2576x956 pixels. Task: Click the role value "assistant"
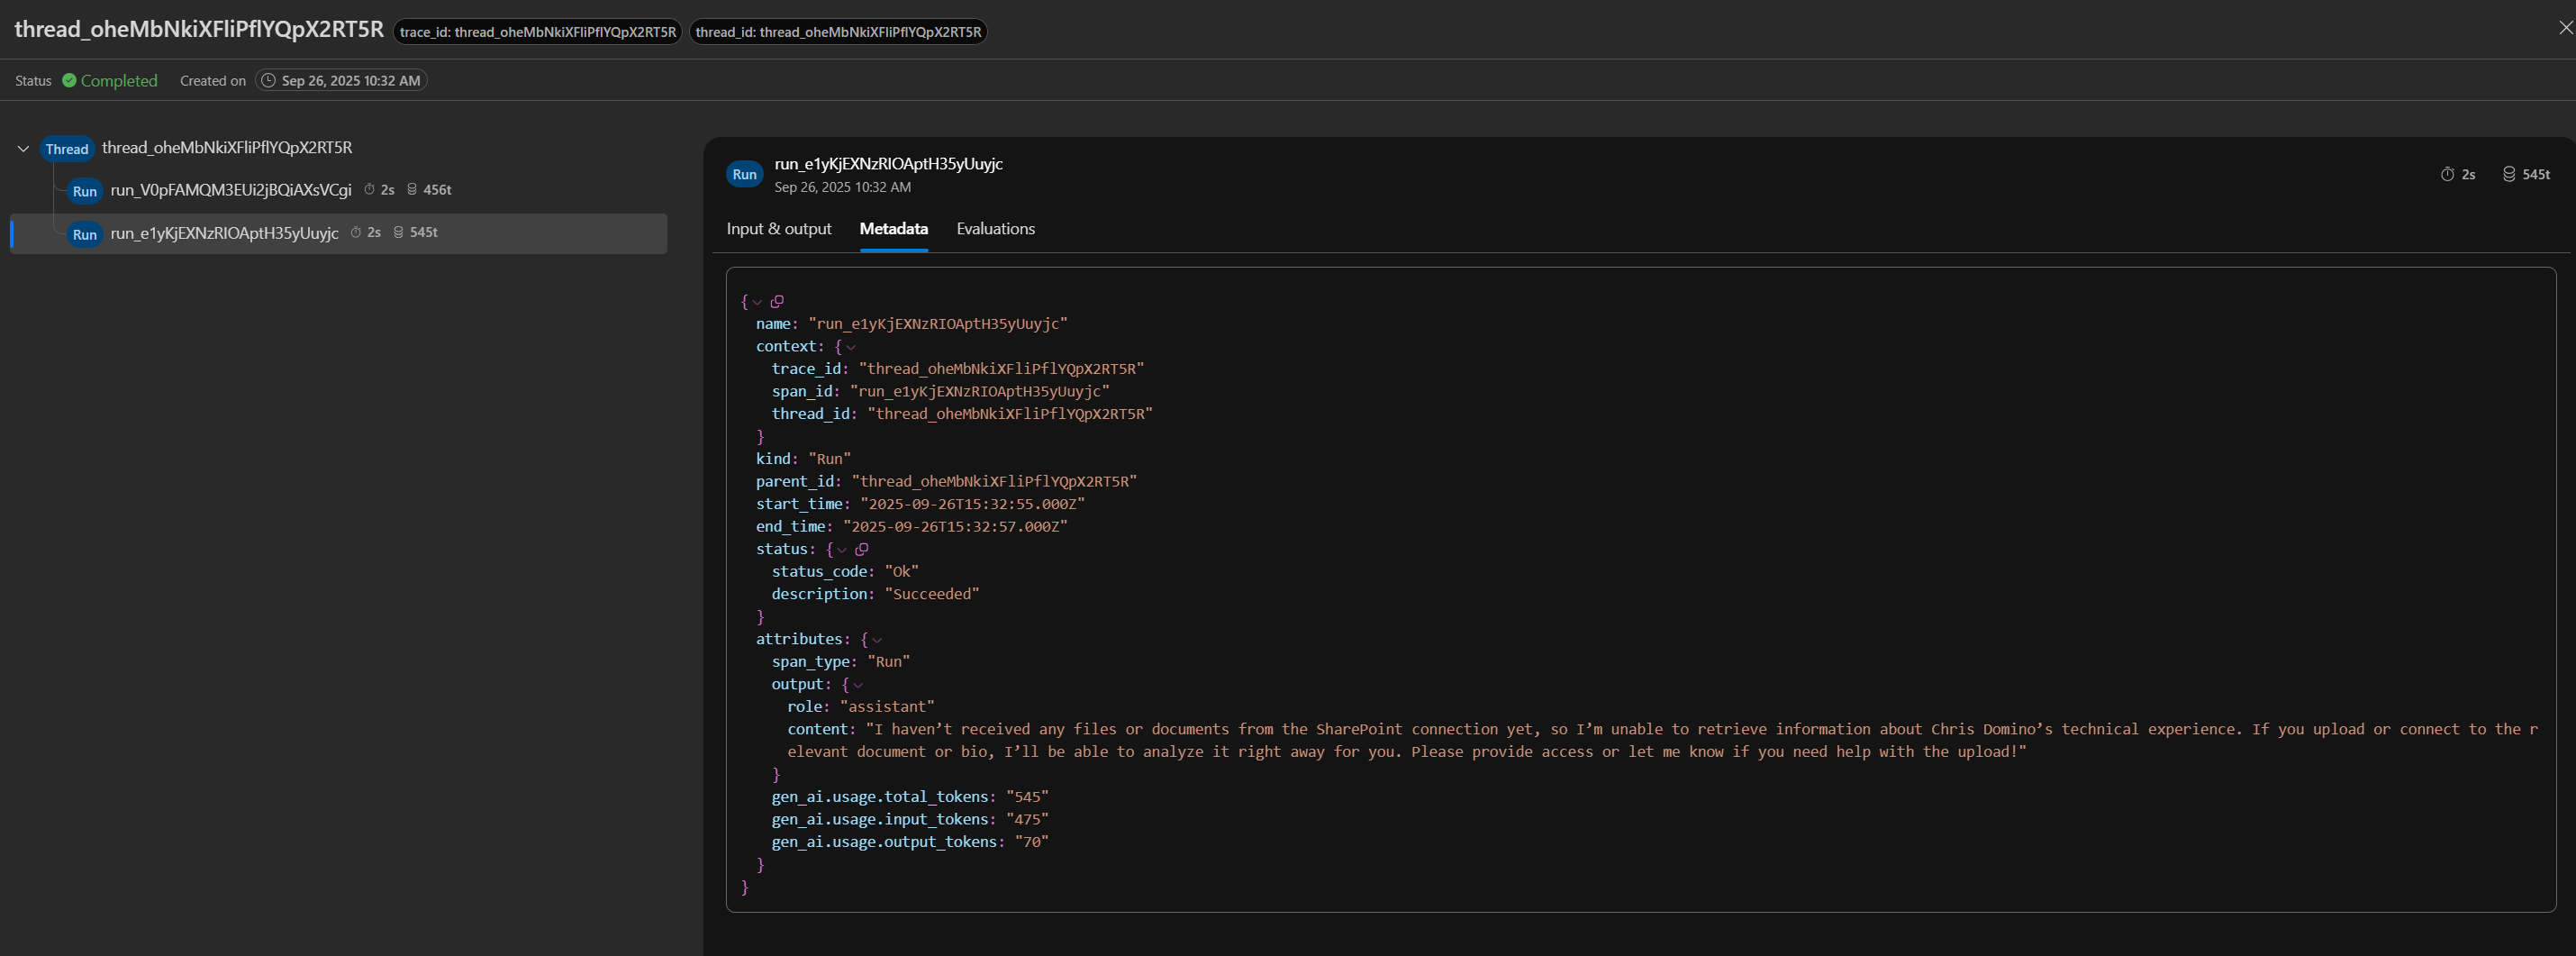click(888, 707)
